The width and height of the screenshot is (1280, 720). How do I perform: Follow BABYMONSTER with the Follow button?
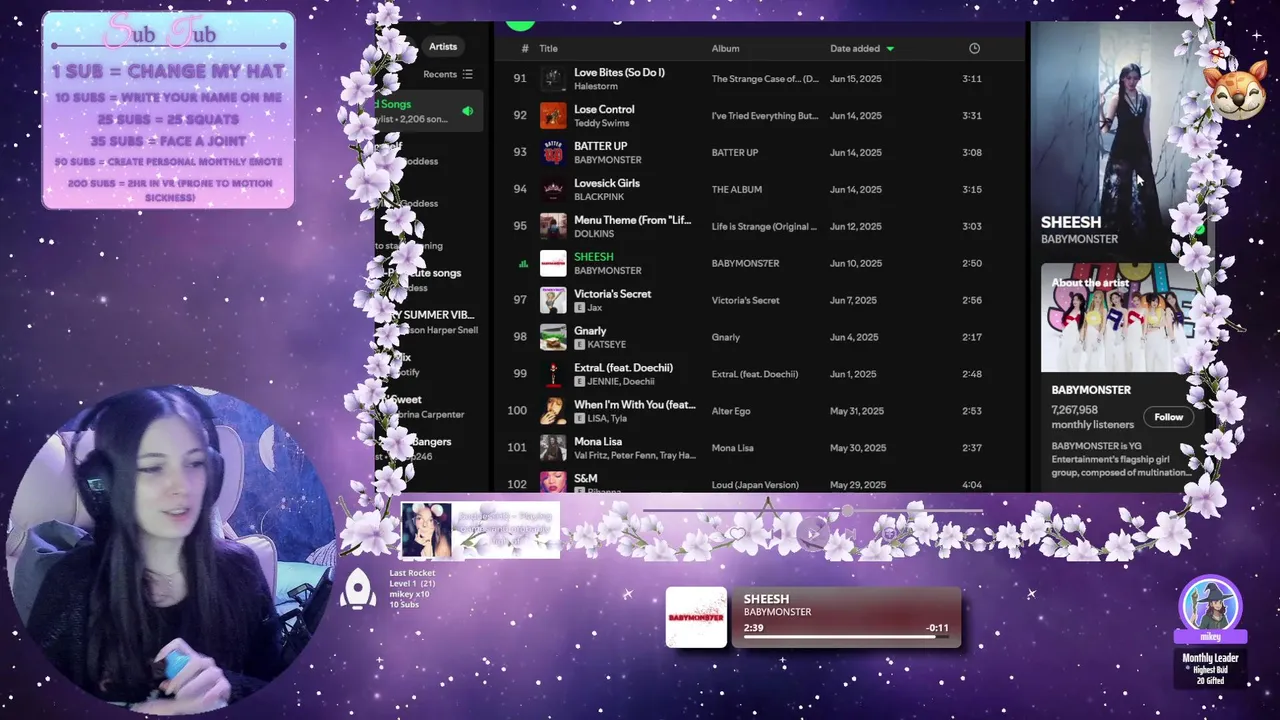(1168, 417)
